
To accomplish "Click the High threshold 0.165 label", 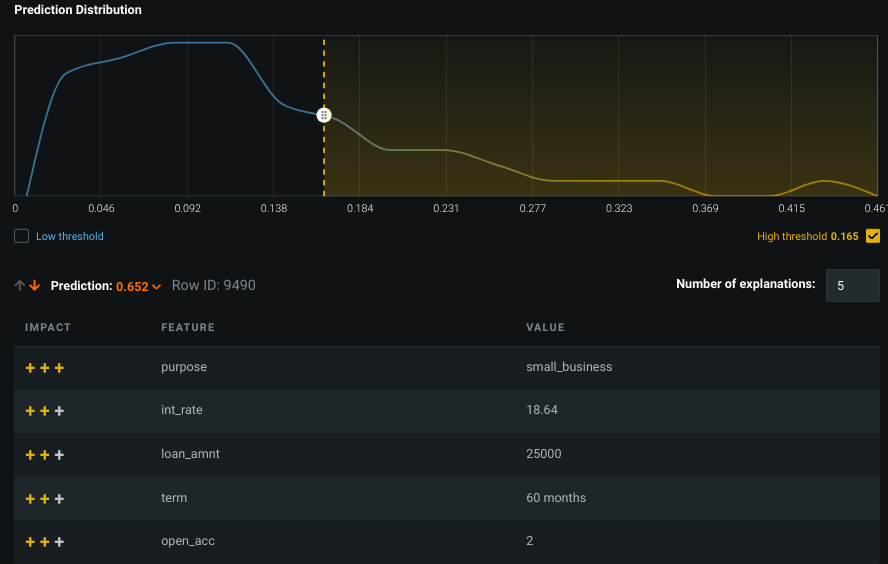I will click(x=808, y=237).
